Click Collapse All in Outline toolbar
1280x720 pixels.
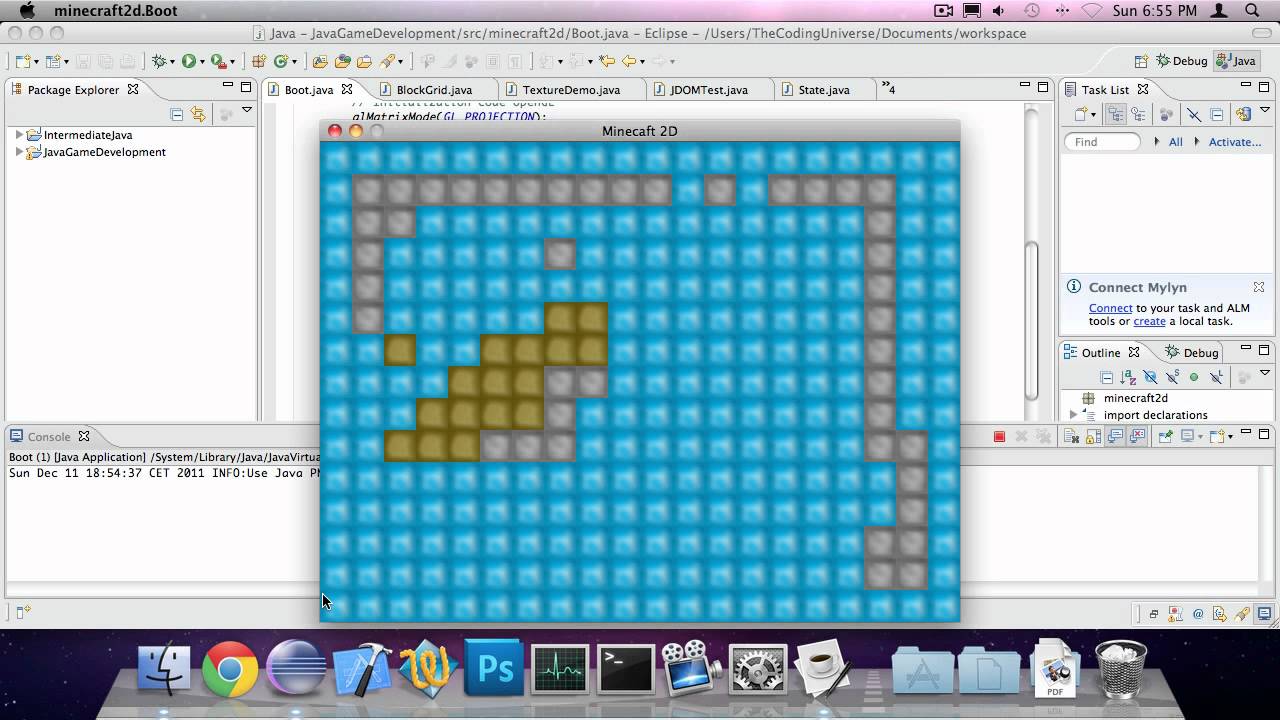tap(1107, 377)
